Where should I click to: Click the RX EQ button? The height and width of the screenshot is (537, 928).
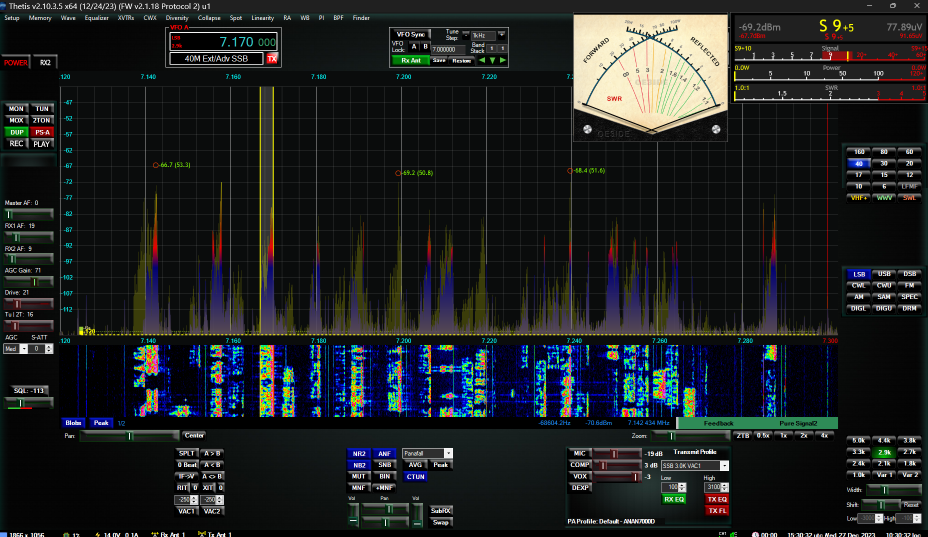674,500
